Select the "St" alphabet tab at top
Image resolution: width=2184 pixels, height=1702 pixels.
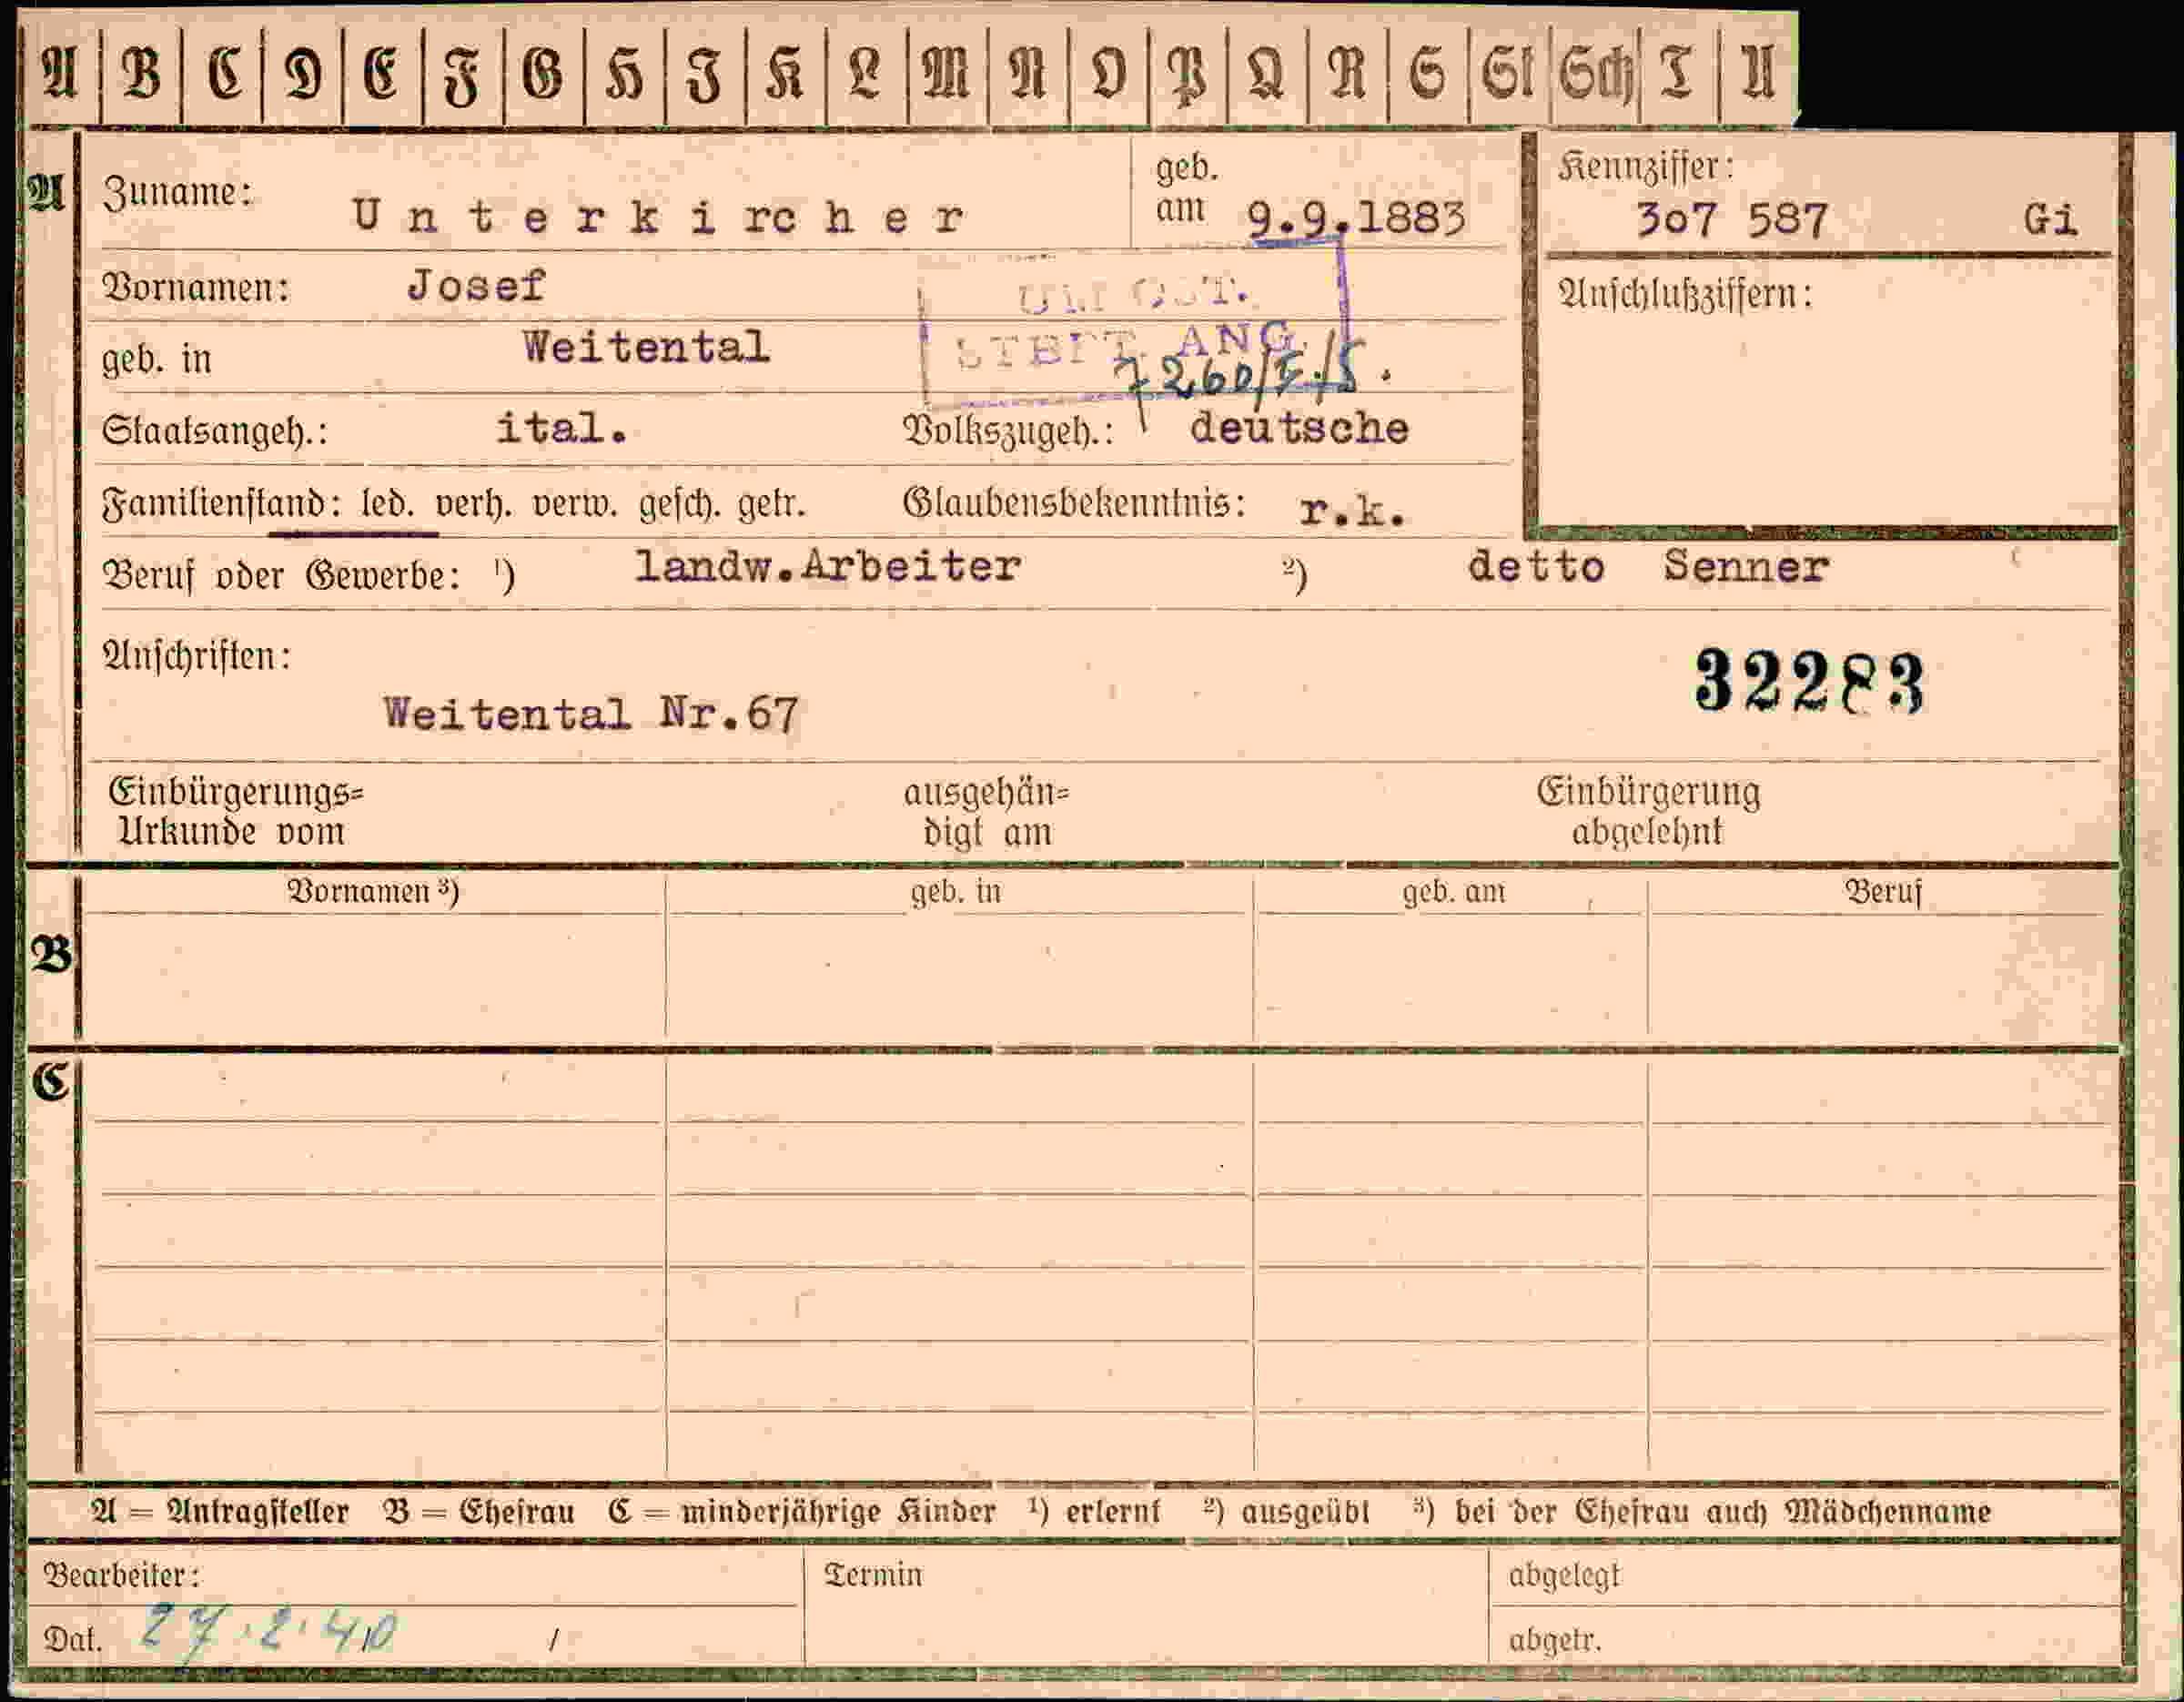click(x=1508, y=73)
